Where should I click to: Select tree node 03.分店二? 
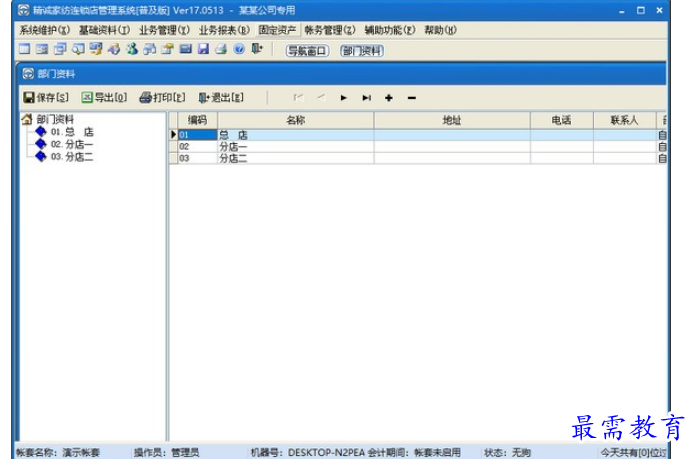tap(72, 156)
